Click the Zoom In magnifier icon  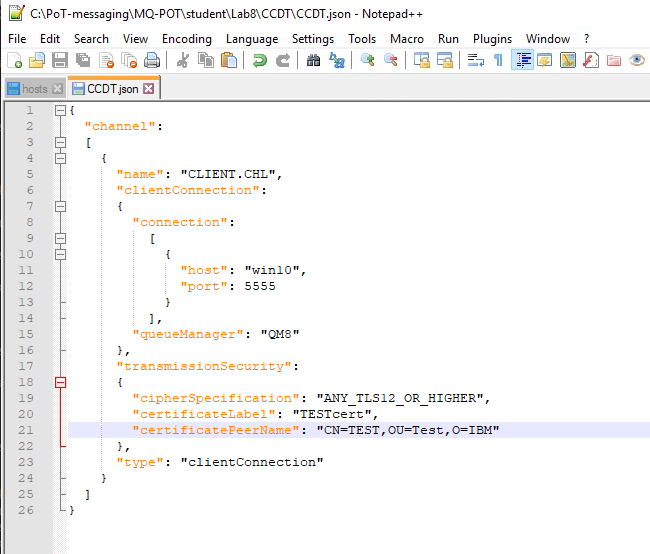(x=368, y=61)
